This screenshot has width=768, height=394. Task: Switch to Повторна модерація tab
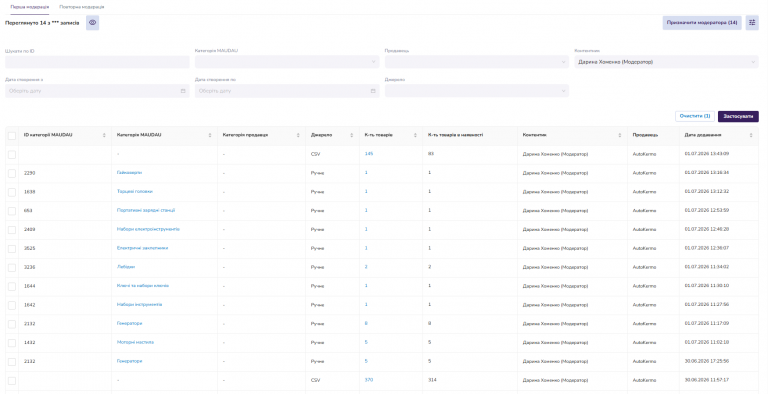(81, 7)
